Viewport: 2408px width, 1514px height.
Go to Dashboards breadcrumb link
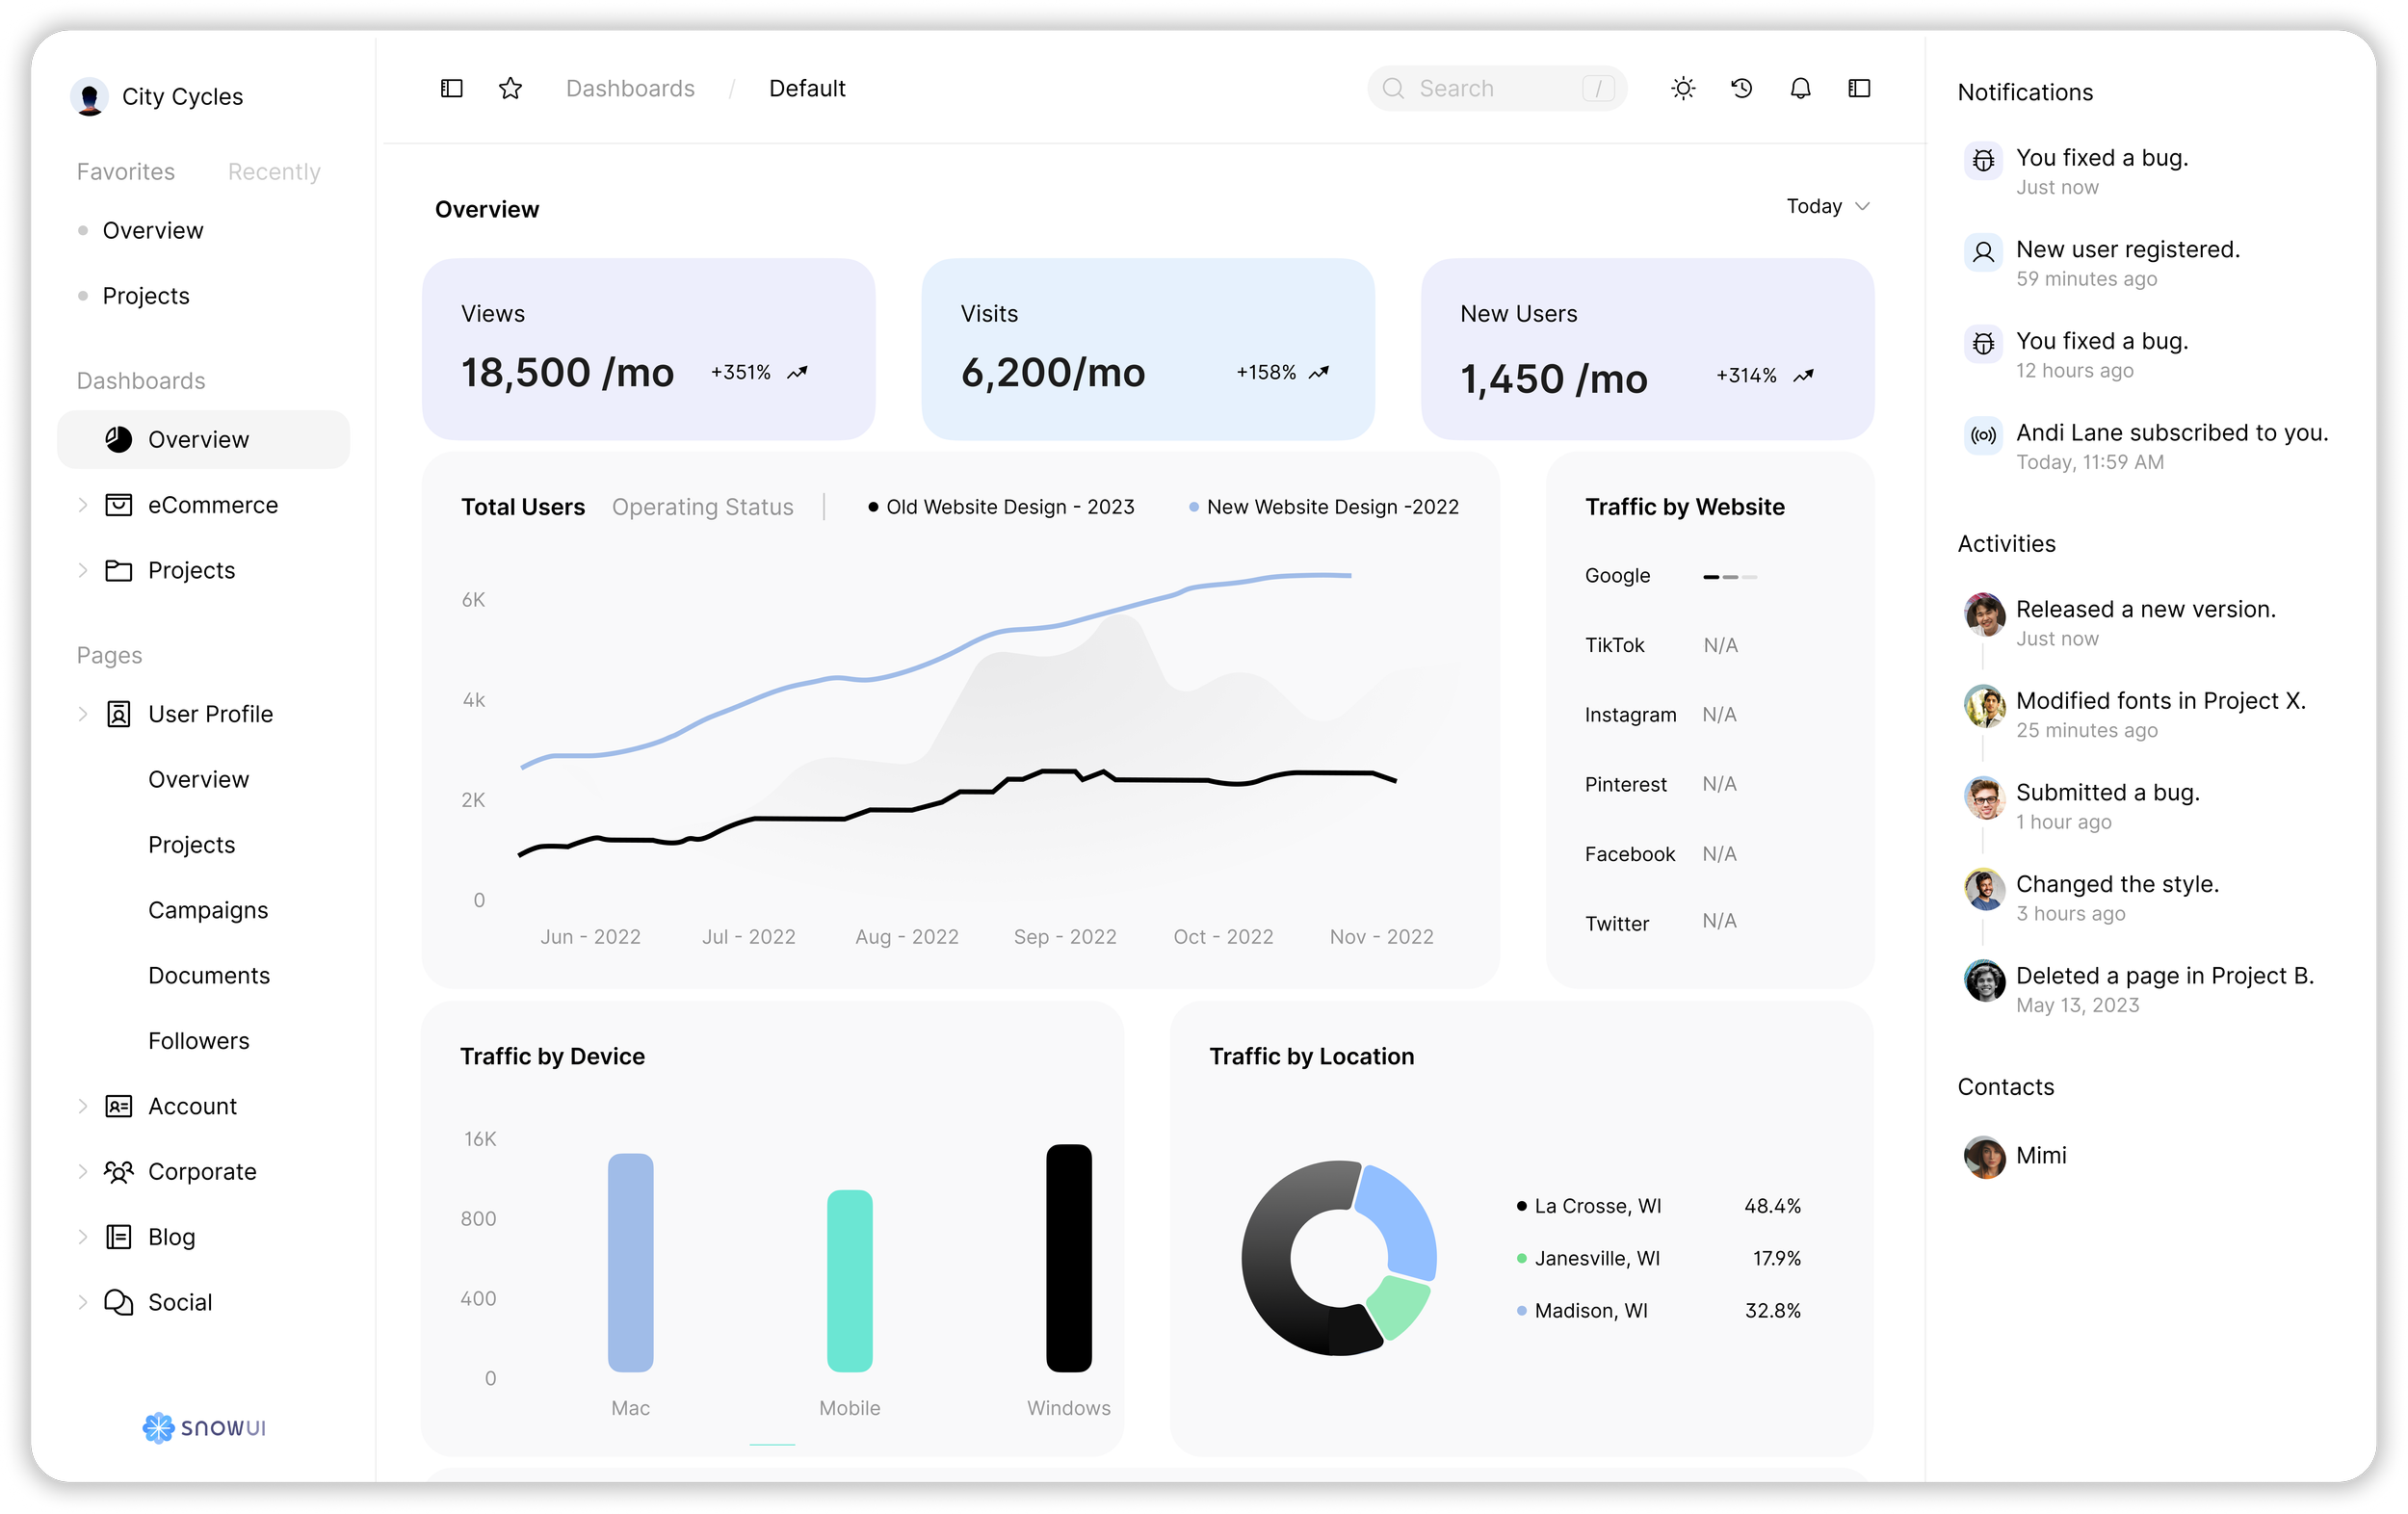[x=630, y=88]
